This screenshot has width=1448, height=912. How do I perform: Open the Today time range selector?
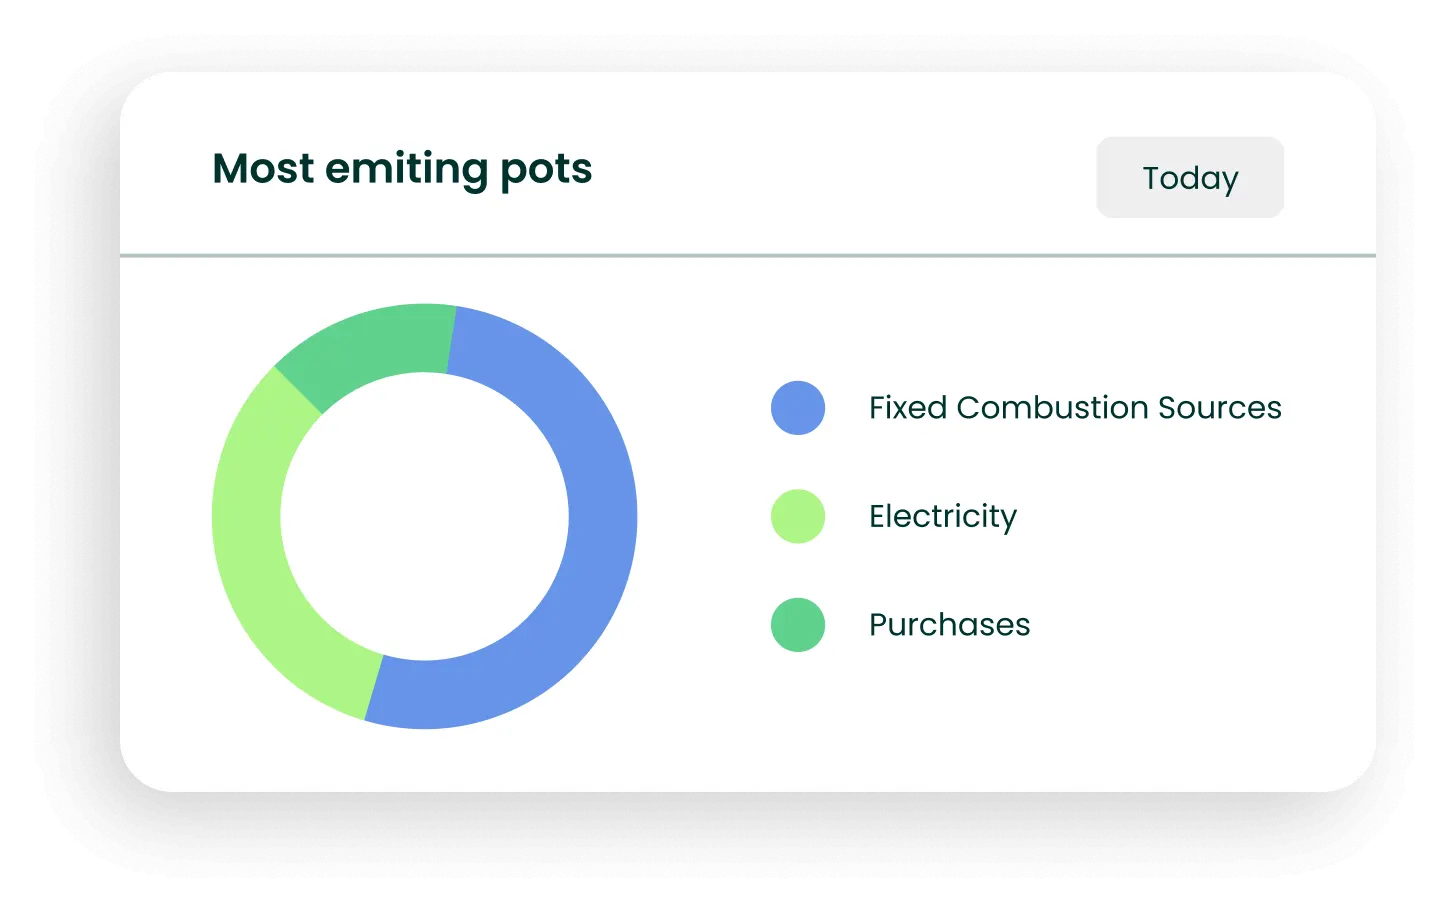[1189, 178]
